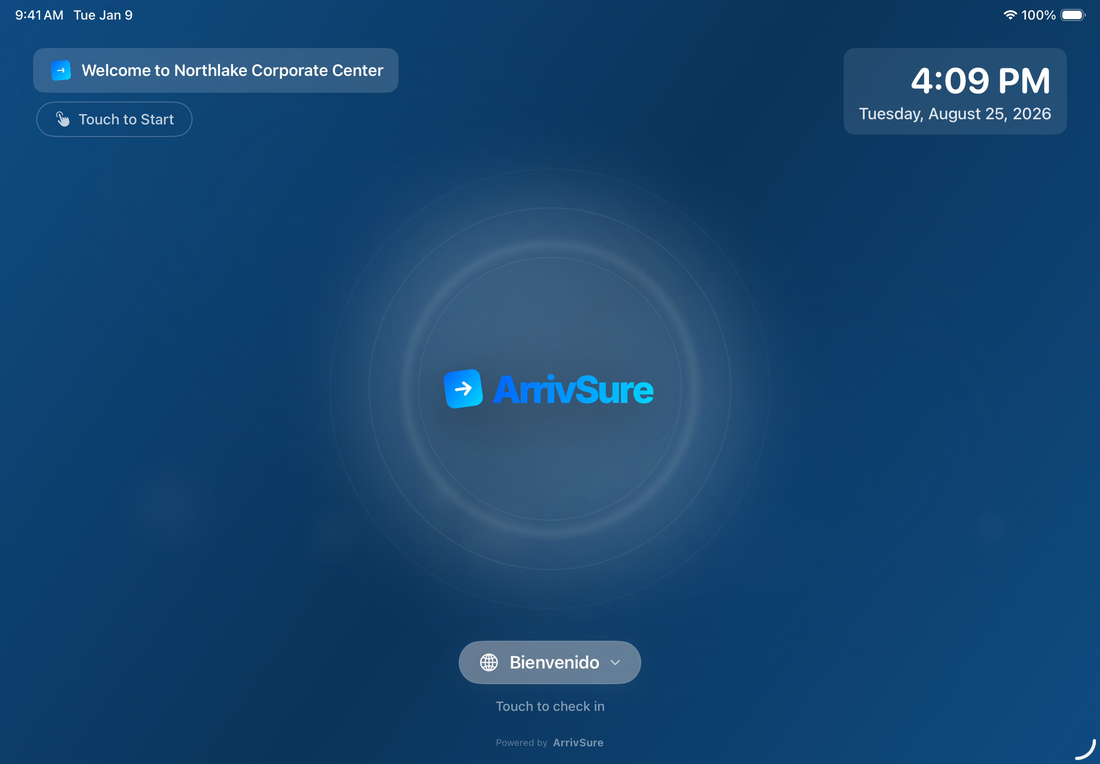Click the curved corner handle at bottom right

pos(1086,749)
